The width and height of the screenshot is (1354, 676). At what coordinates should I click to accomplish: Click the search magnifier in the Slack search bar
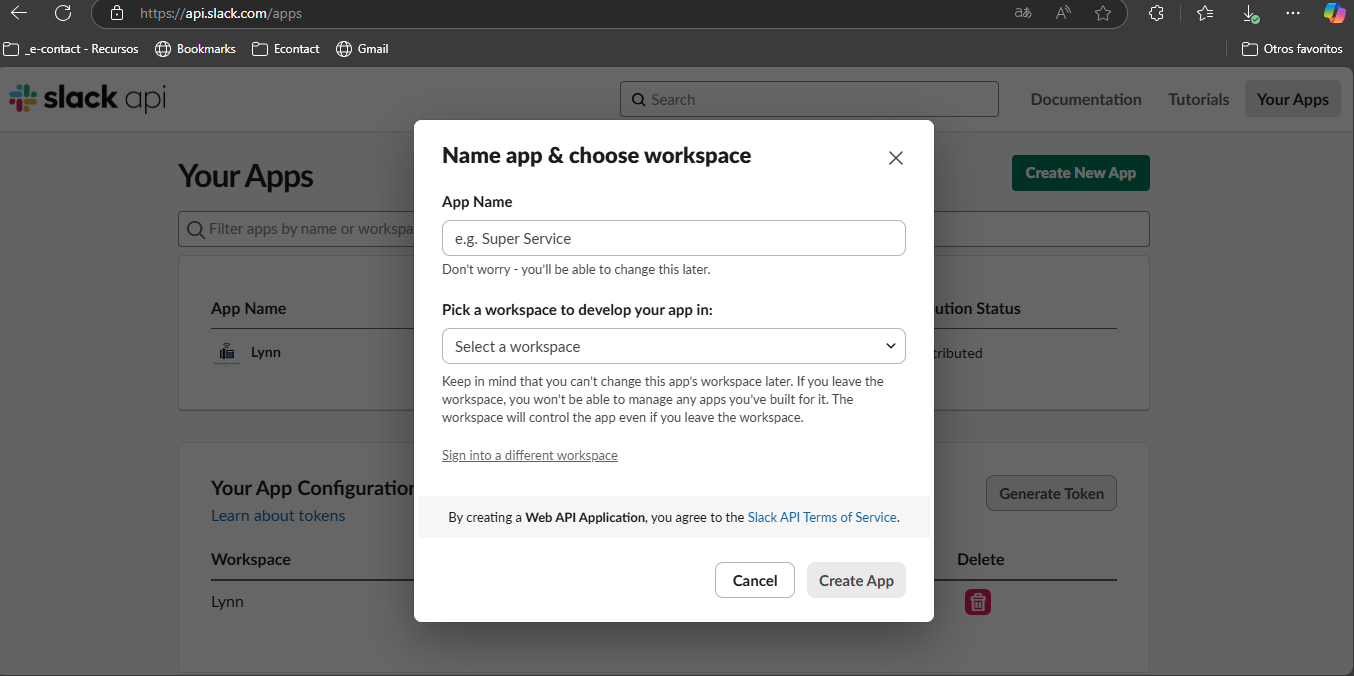[639, 99]
